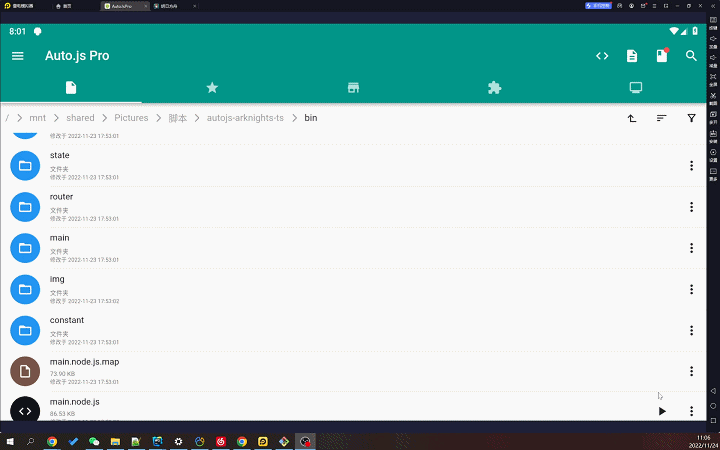Tap the Android home circle button

coord(713,406)
